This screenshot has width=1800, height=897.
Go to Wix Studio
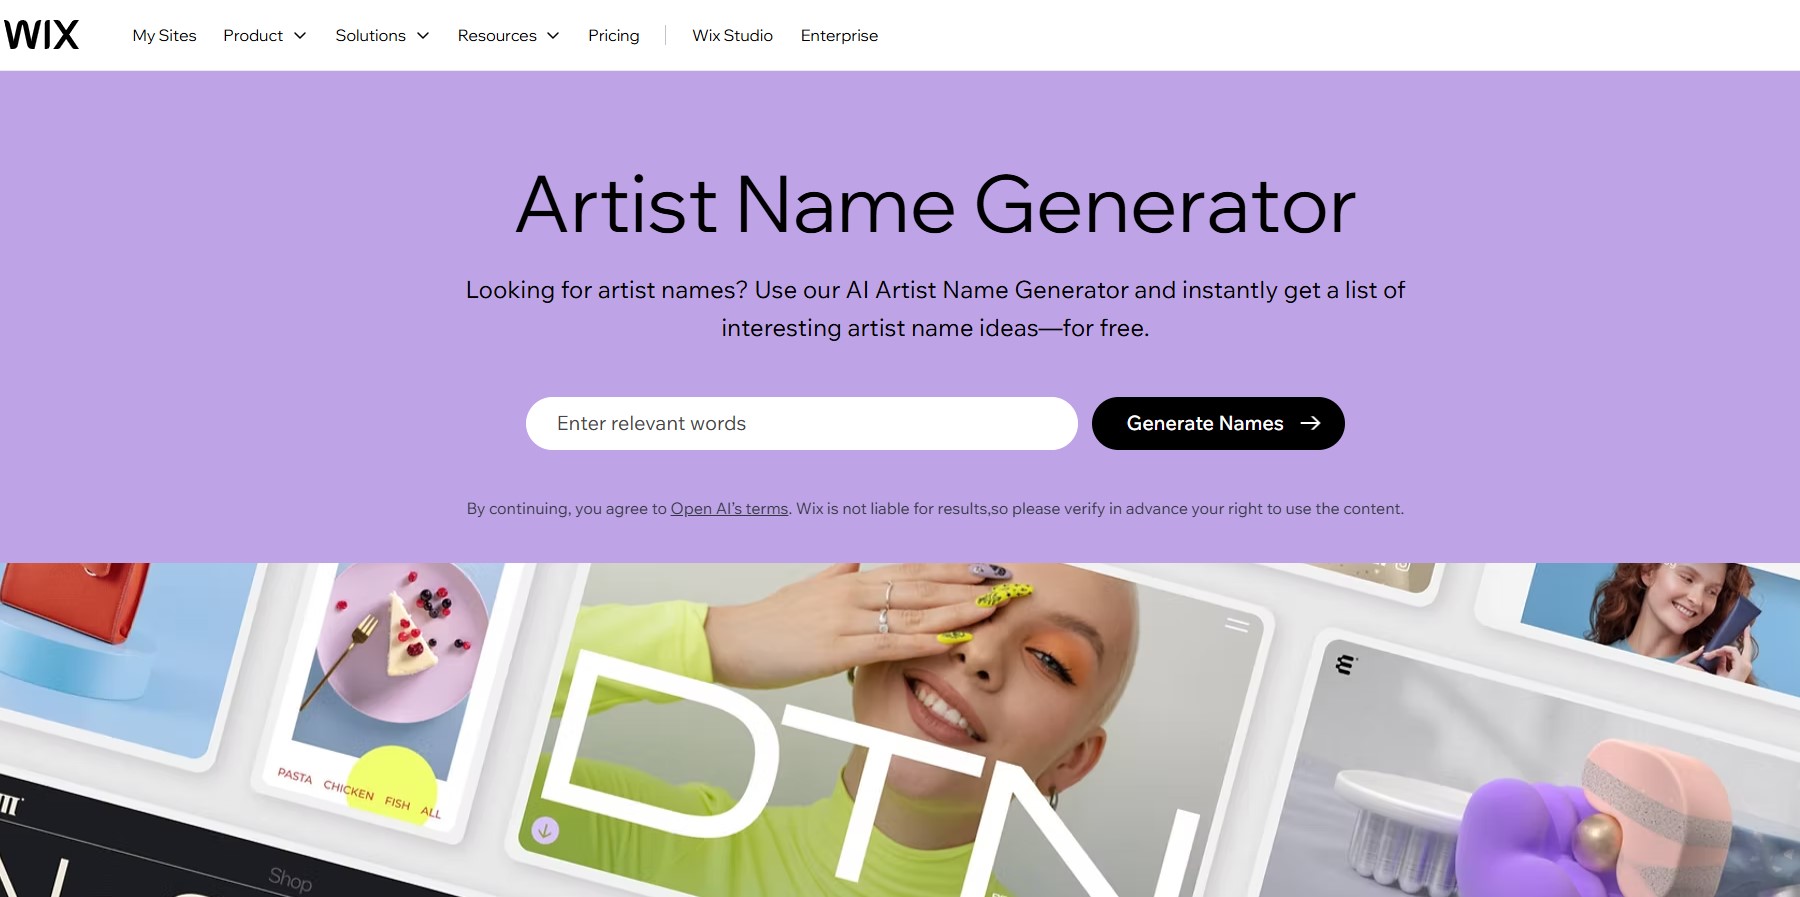pos(732,35)
